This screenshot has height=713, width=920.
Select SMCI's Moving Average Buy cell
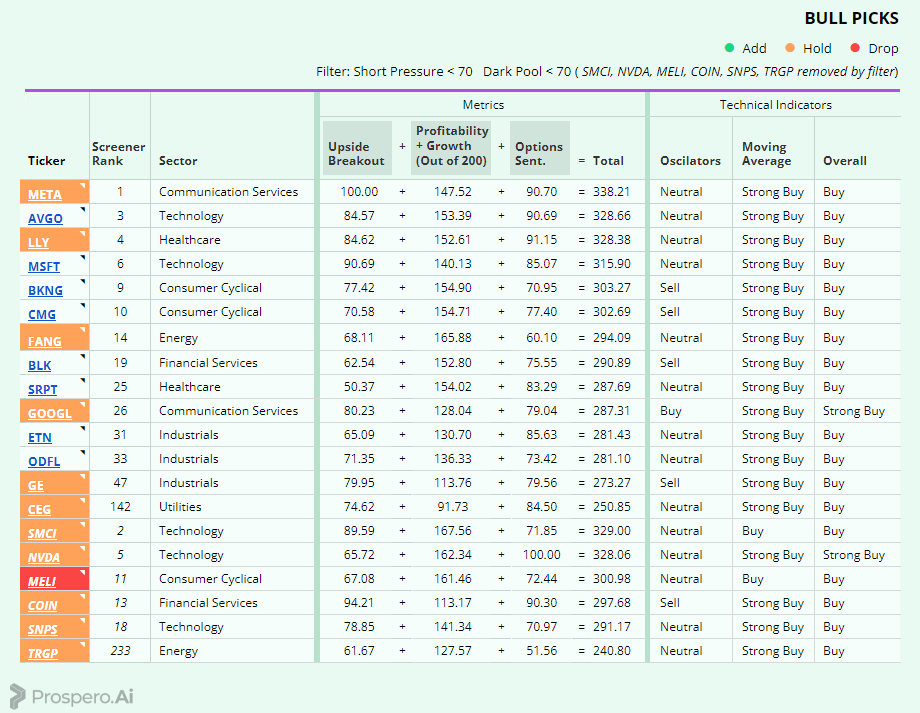[x=753, y=530]
